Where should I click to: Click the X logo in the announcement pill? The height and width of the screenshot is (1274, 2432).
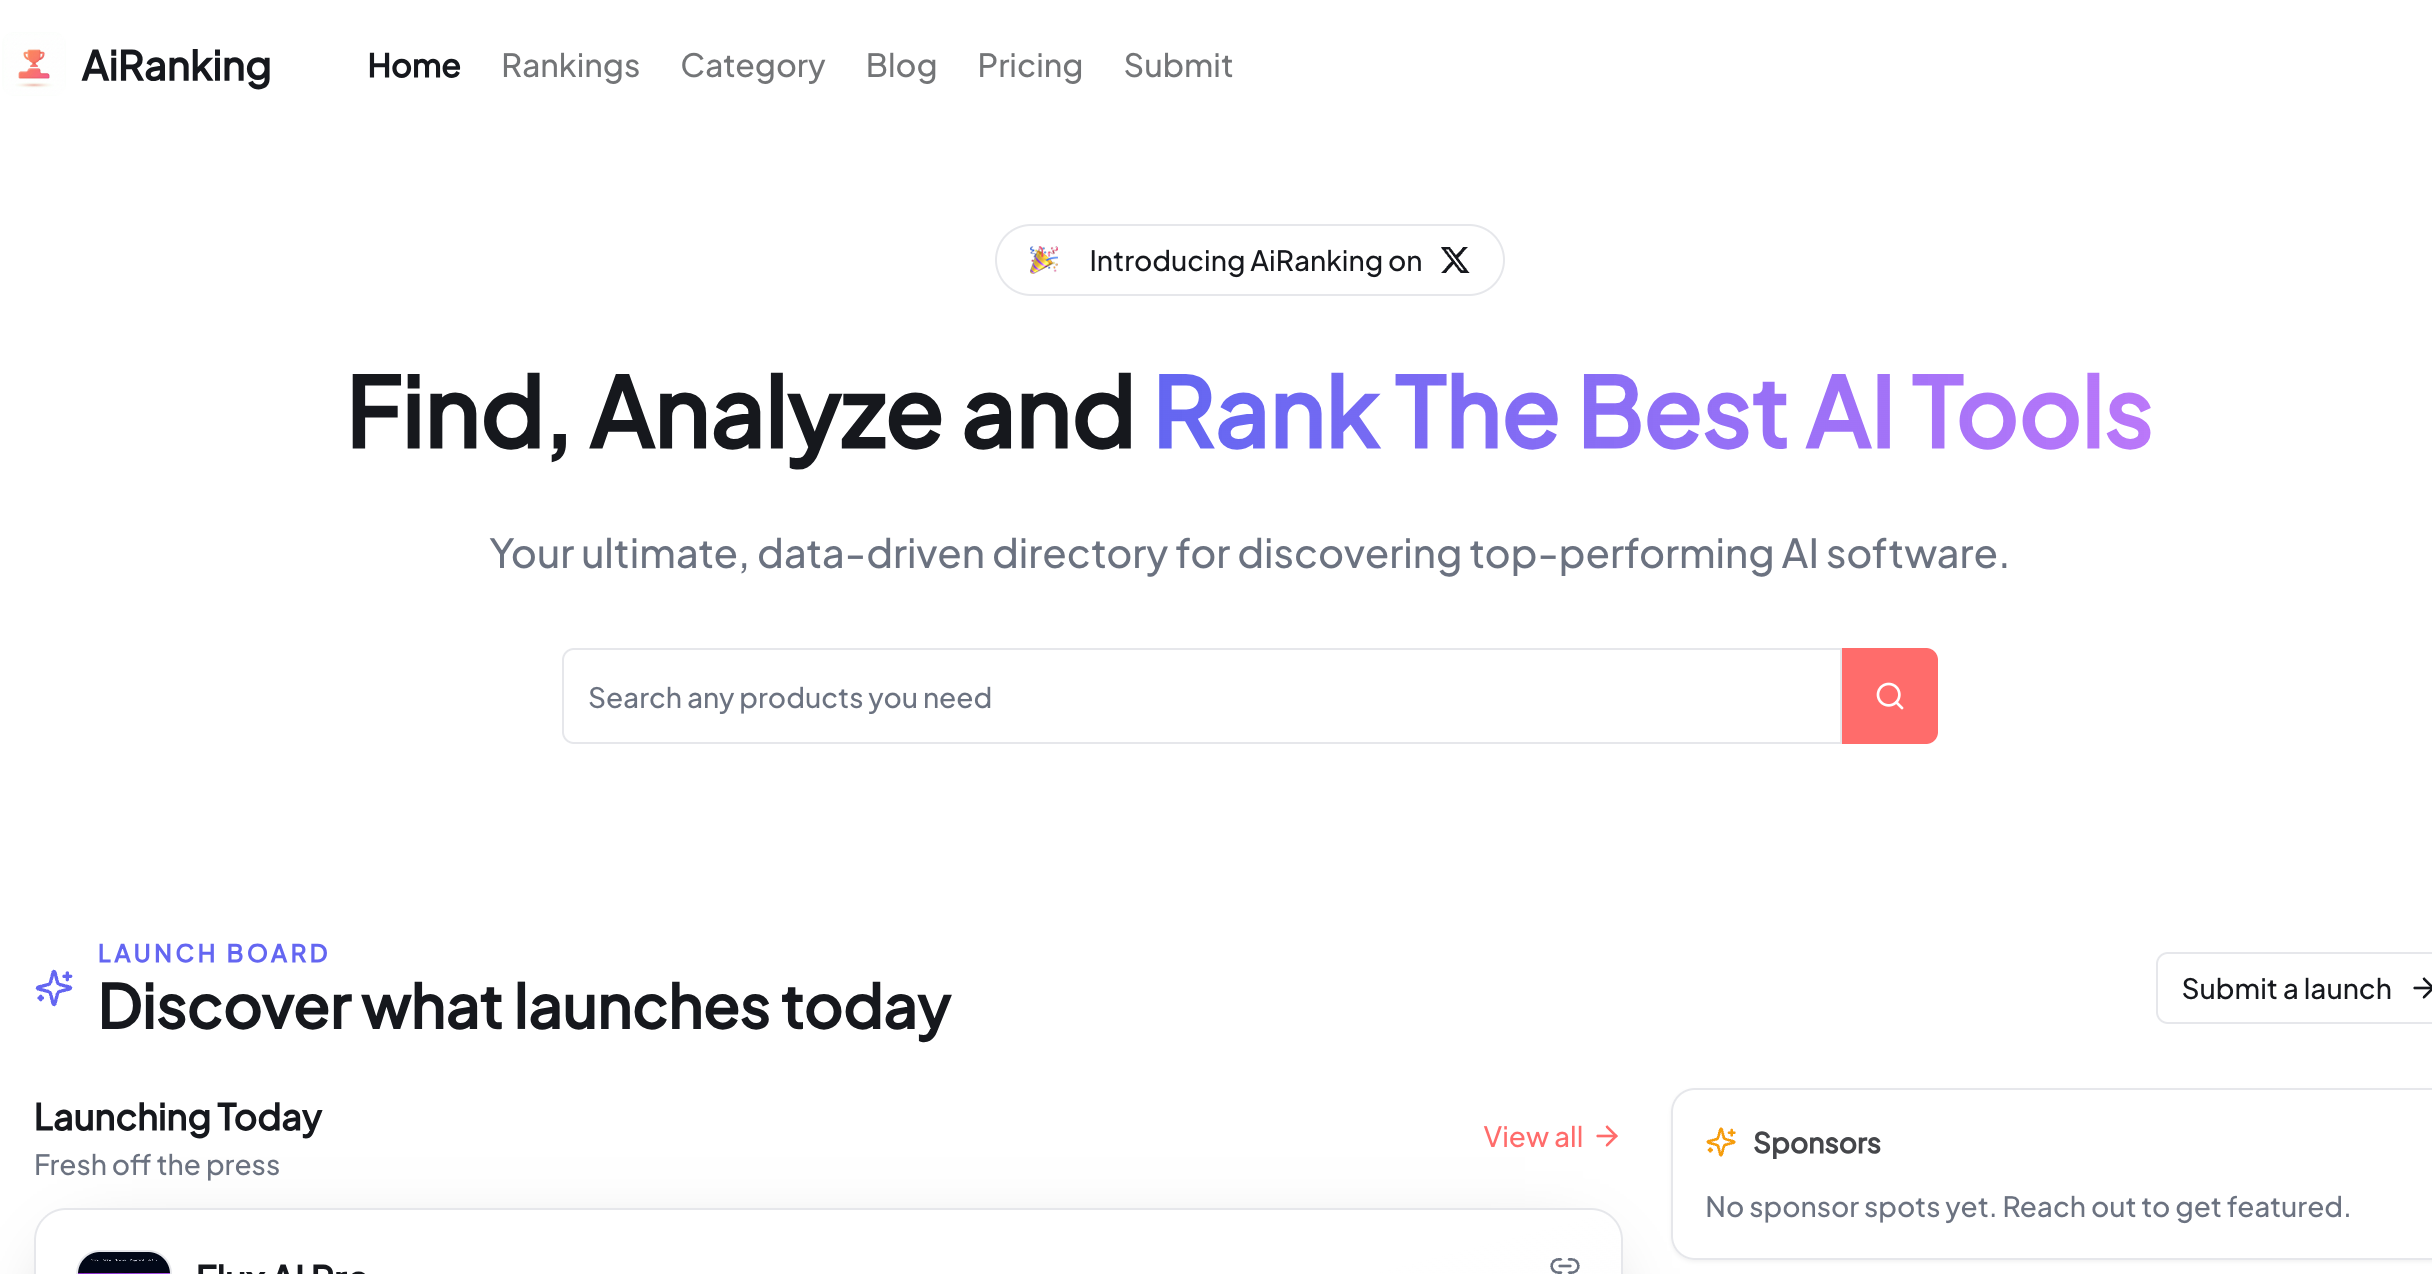pyautogui.click(x=1455, y=261)
